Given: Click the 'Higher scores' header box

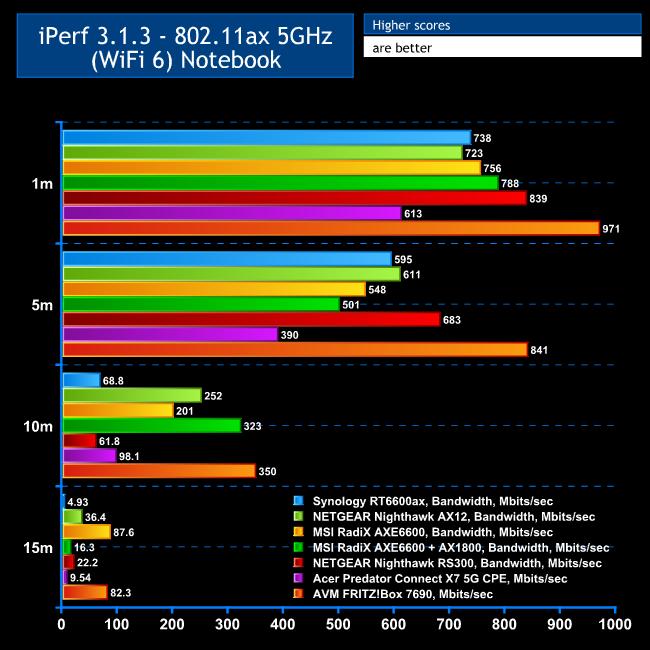Looking at the screenshot, I should coord(502,25).
